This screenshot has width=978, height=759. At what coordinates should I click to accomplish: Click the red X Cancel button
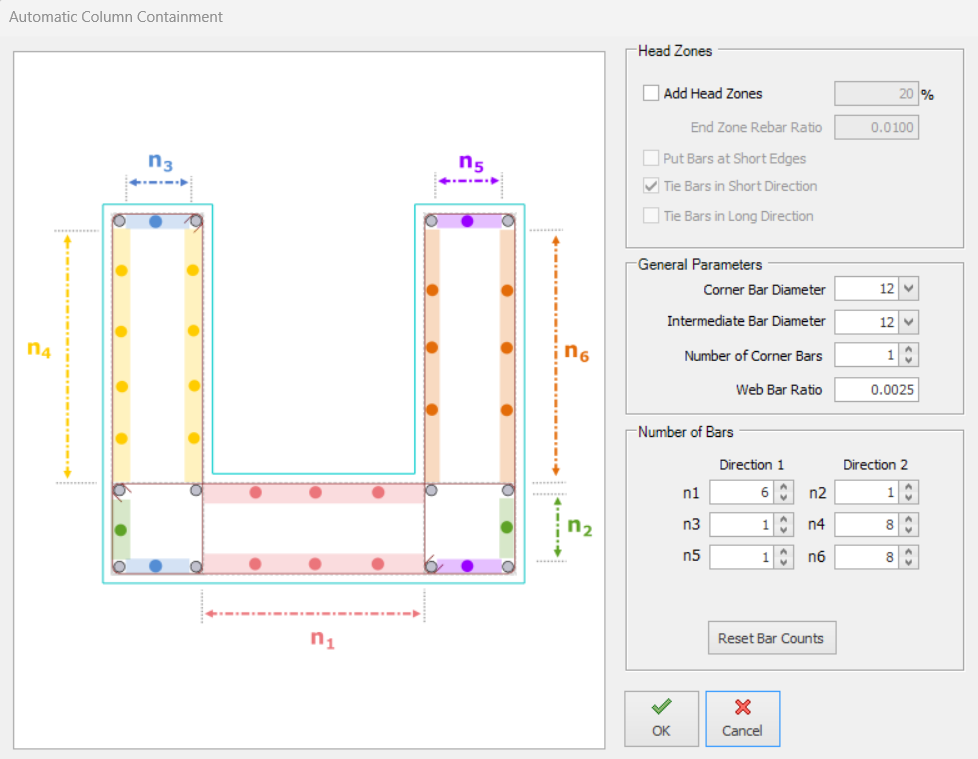tap(742, 718)
